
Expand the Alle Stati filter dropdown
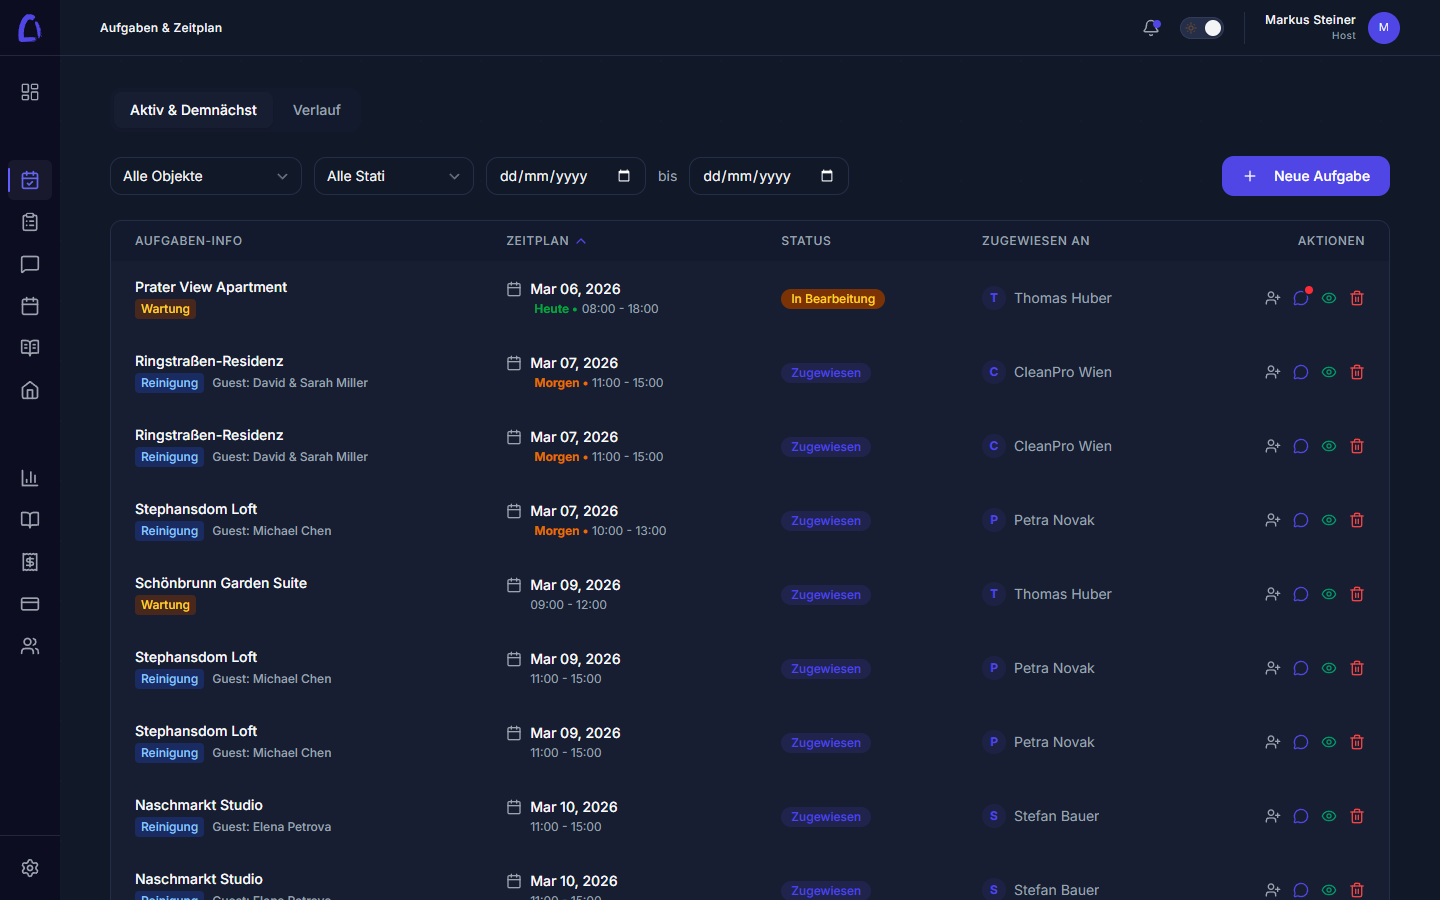(393, 176)
